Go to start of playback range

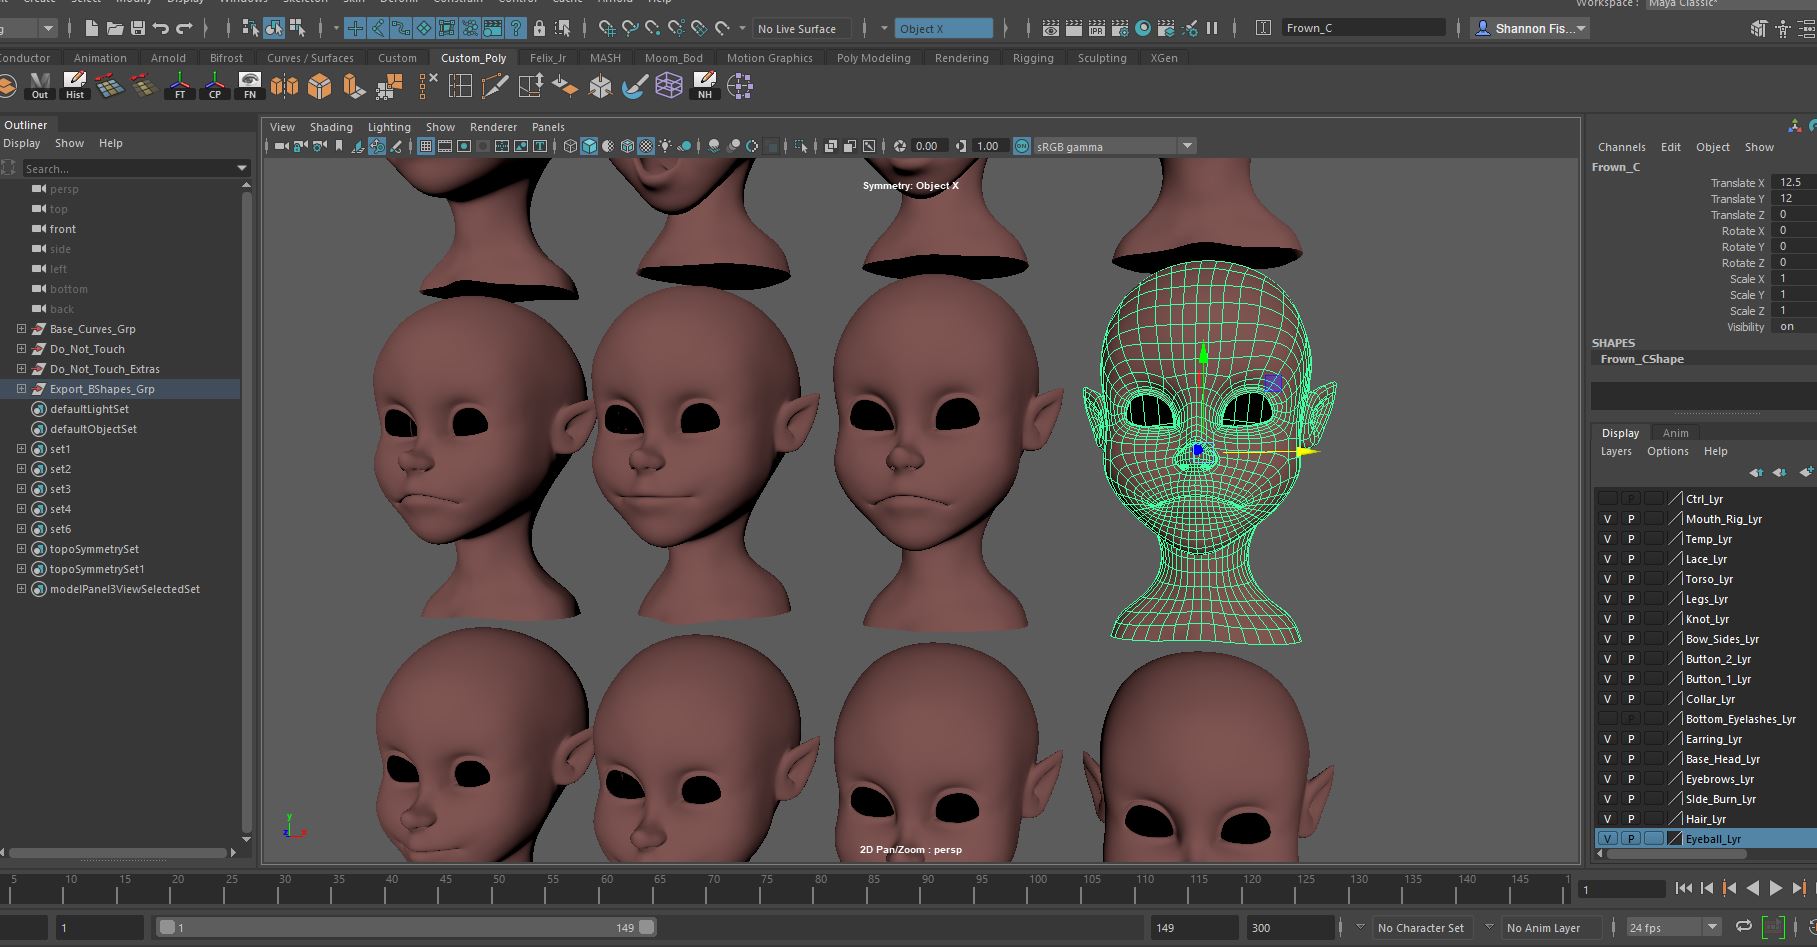click(x=1684, y=887)
